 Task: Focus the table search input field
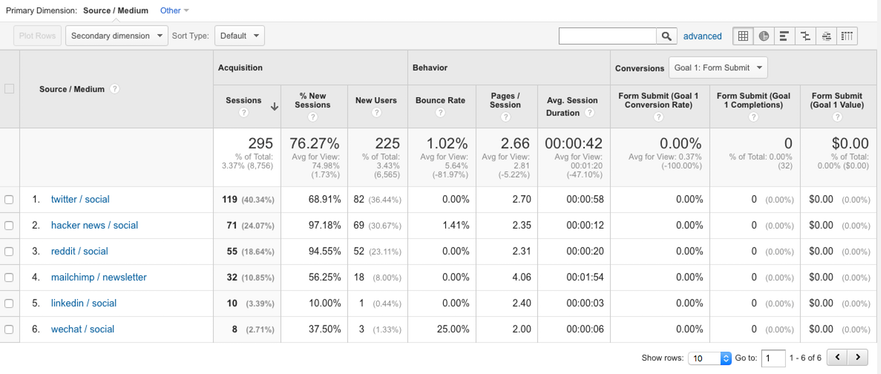point(608,36)
